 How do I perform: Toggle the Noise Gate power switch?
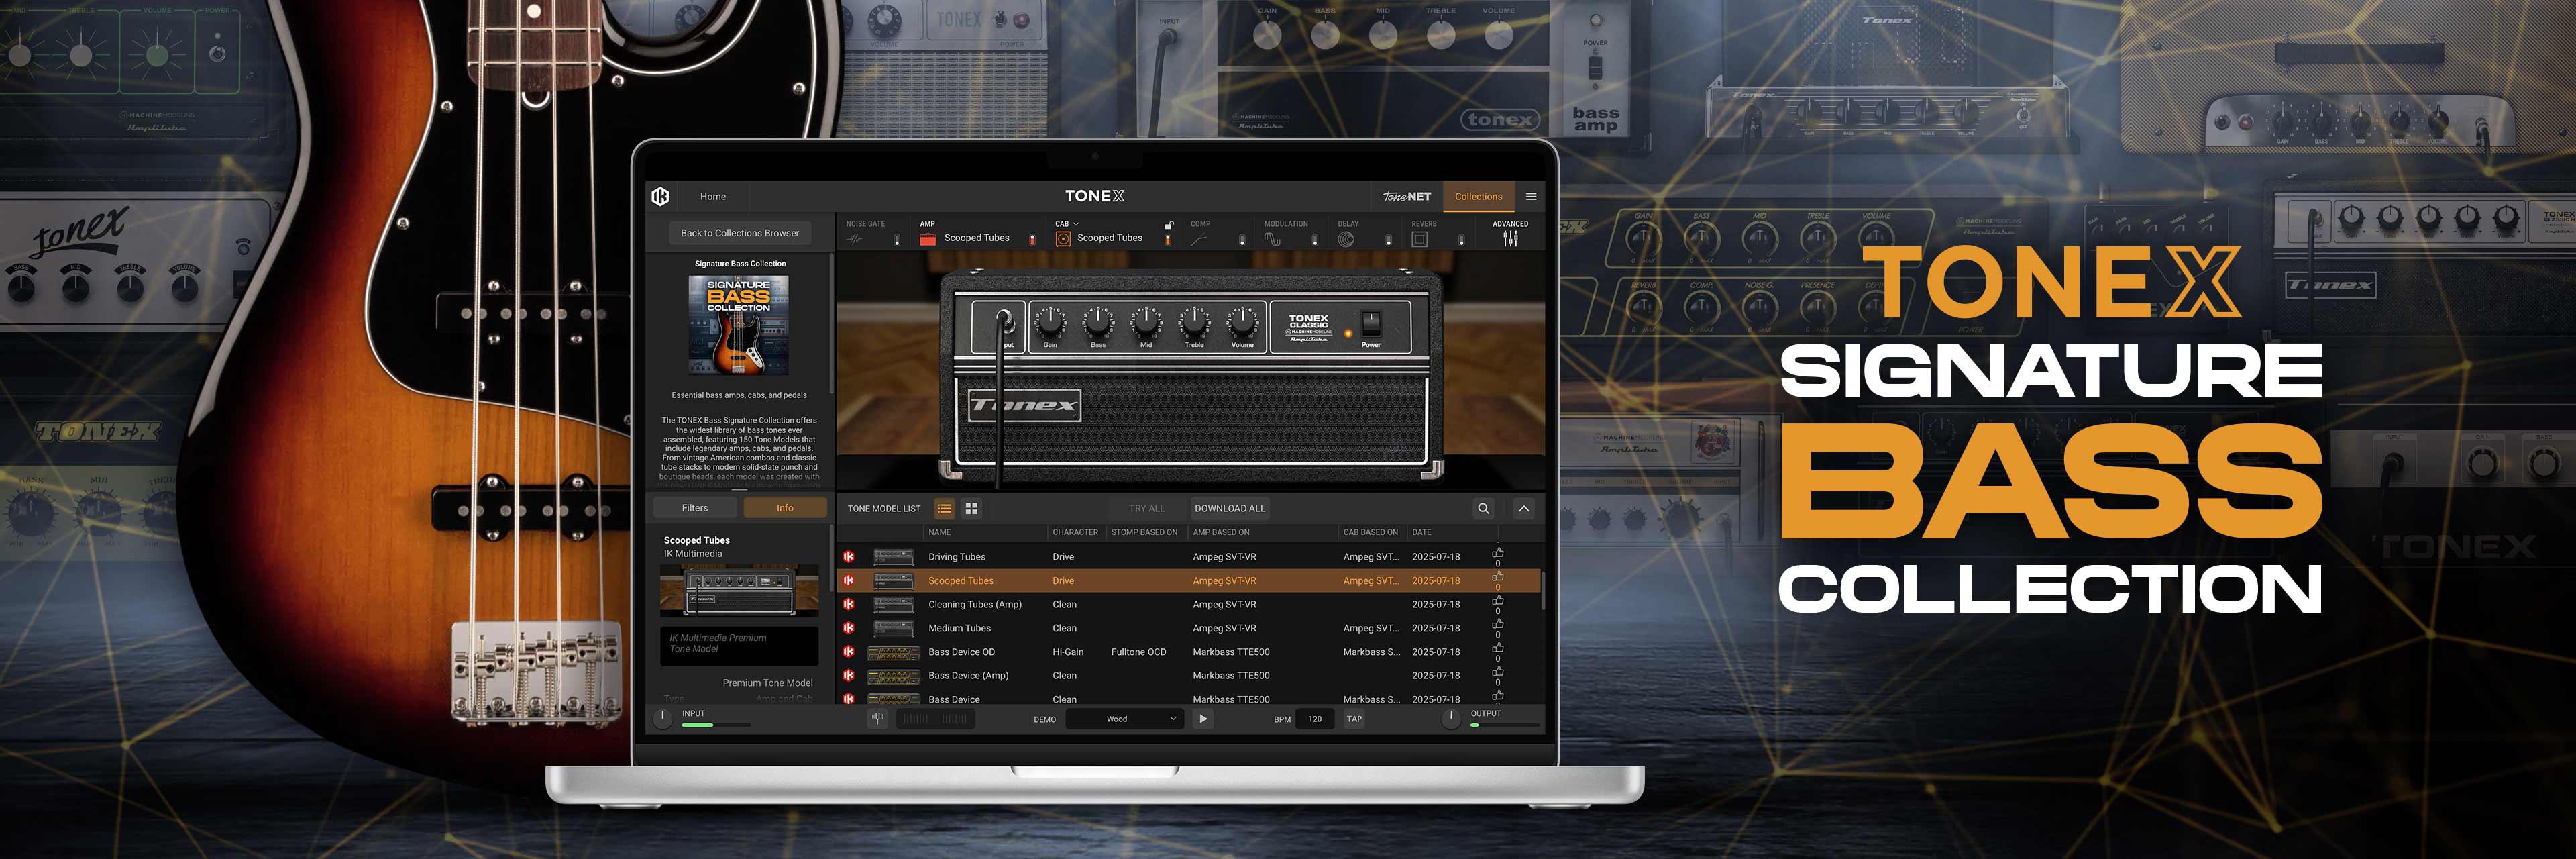click(896, 239)
